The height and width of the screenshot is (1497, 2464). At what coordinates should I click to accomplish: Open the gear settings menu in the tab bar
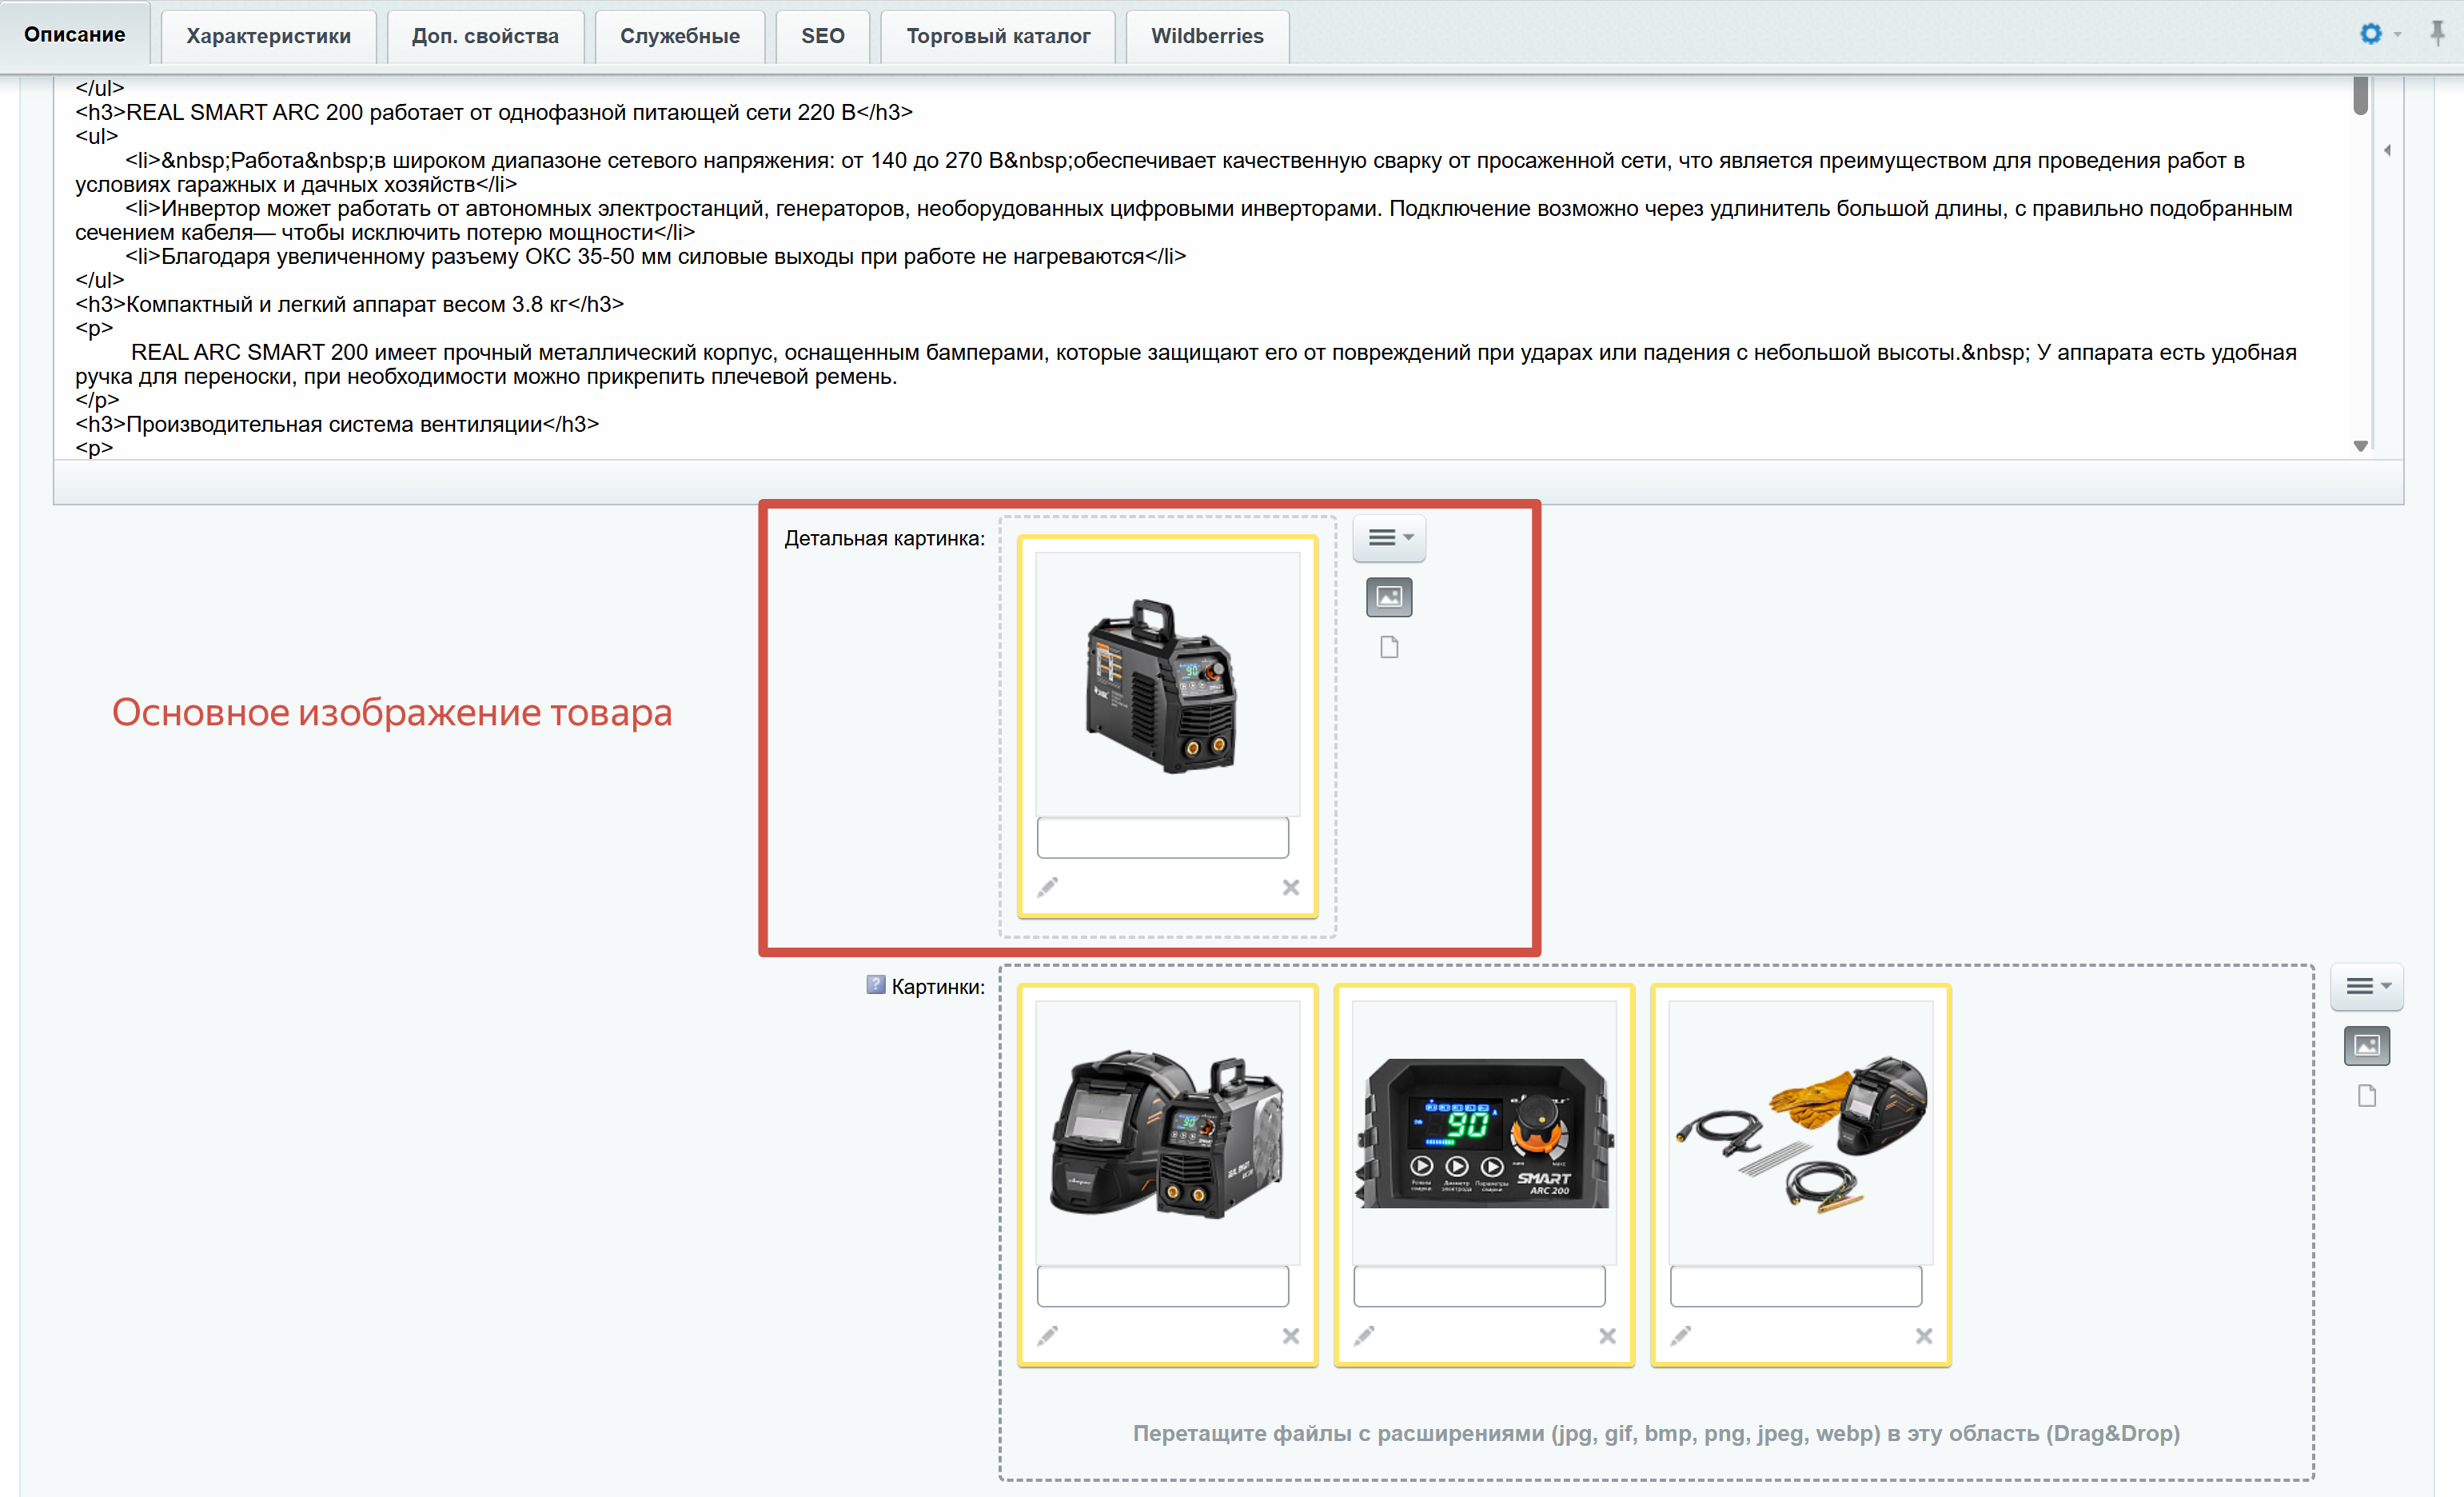pyautogui.click(x=2371, y=33)
